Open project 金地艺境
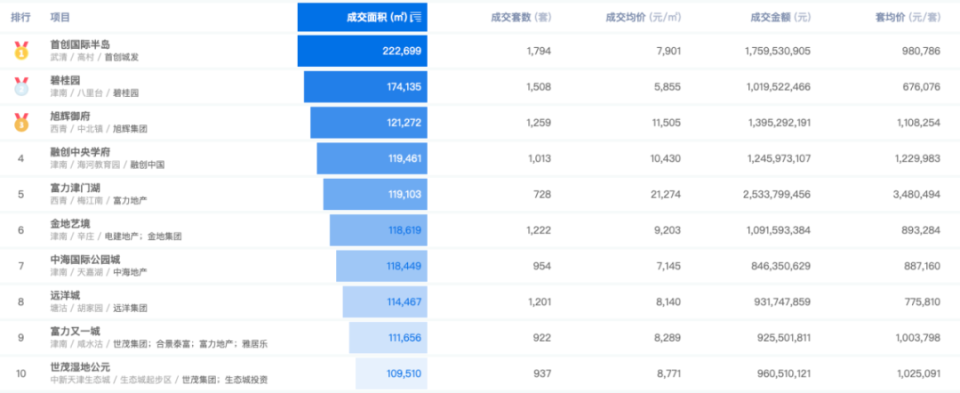Viewport: 960px width, 393px height. point(70,224)
